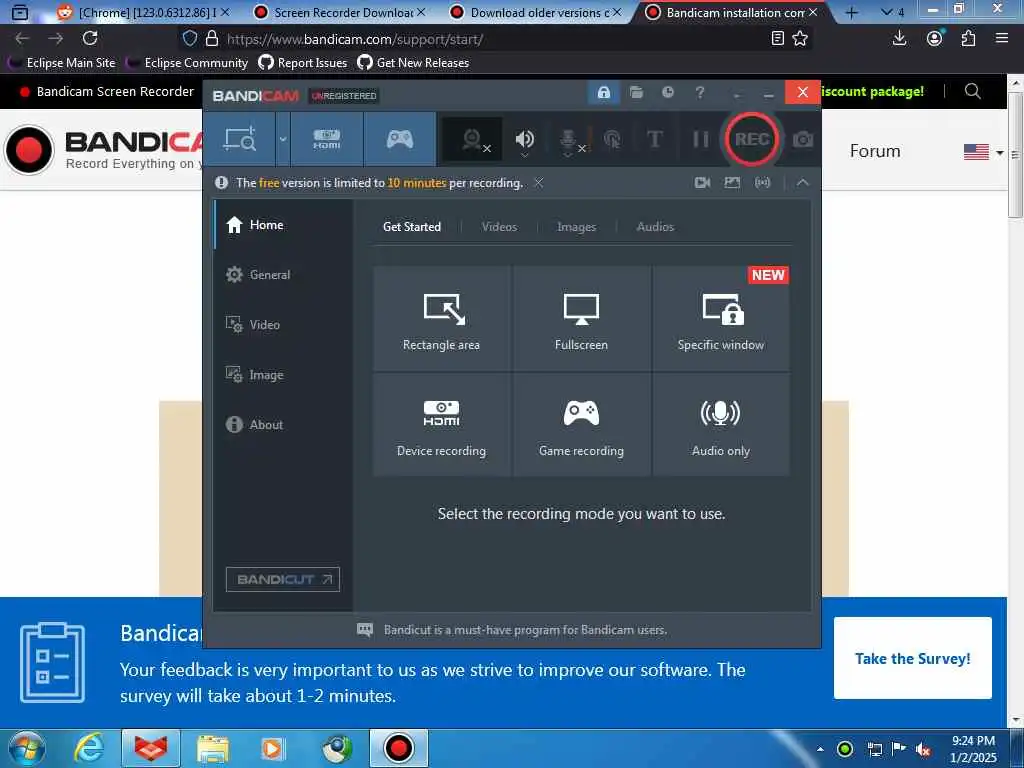The image size is (1024, 768).
Task: Switch to Download older versions tab
Action: point(536,12)
